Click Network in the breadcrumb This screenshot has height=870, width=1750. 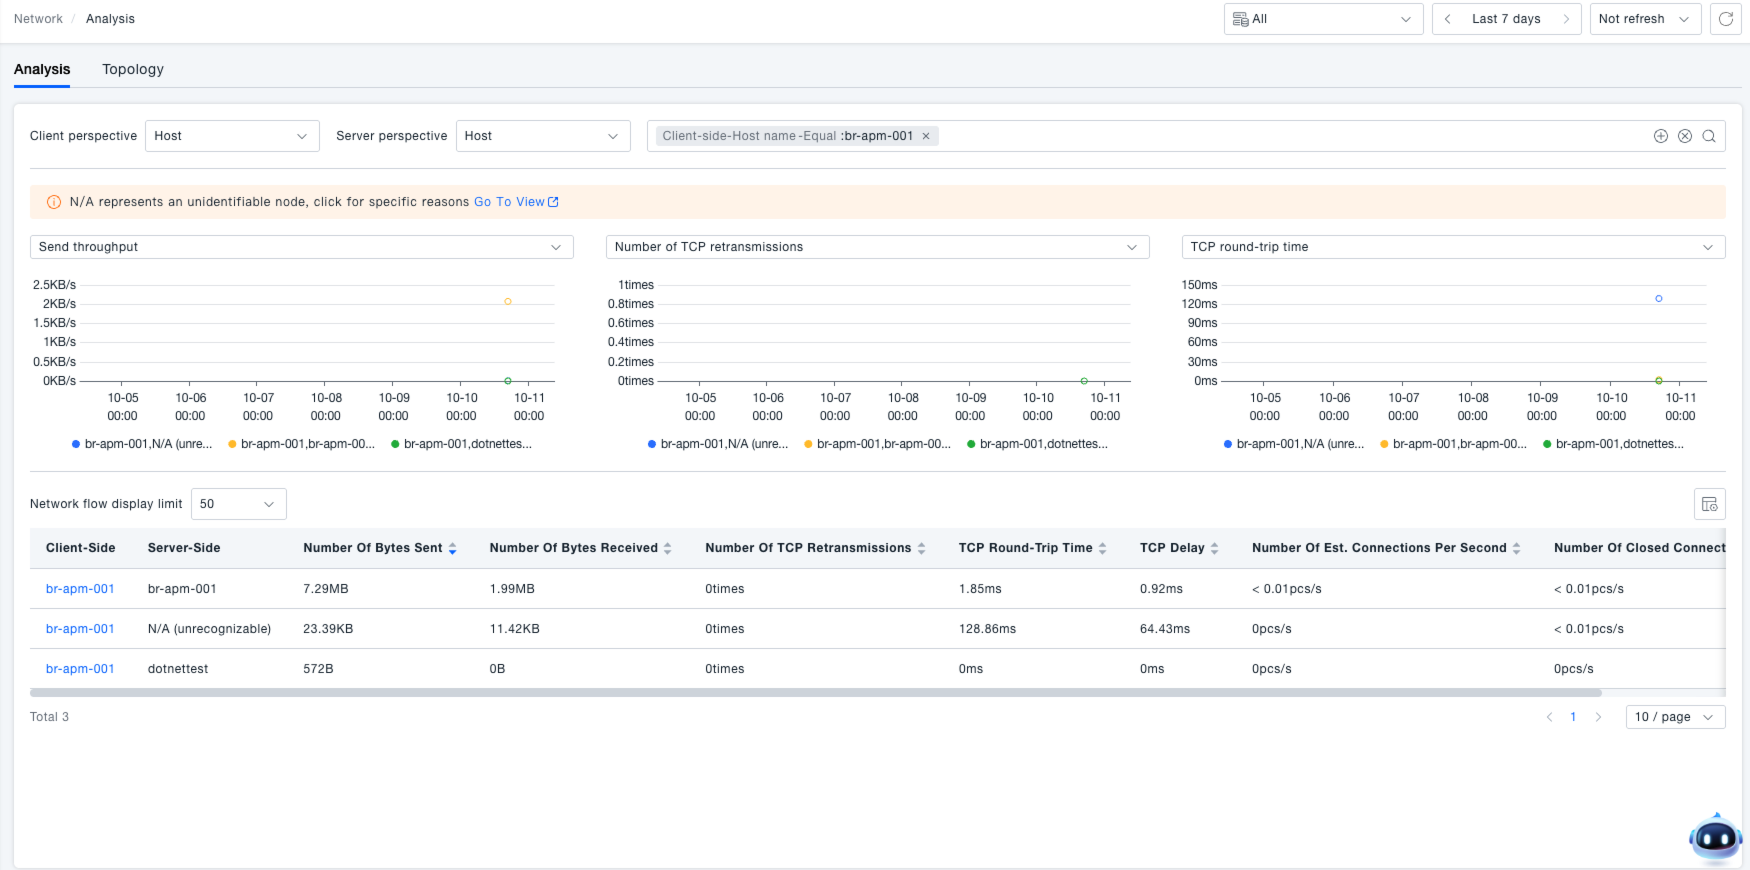(38, 19)
